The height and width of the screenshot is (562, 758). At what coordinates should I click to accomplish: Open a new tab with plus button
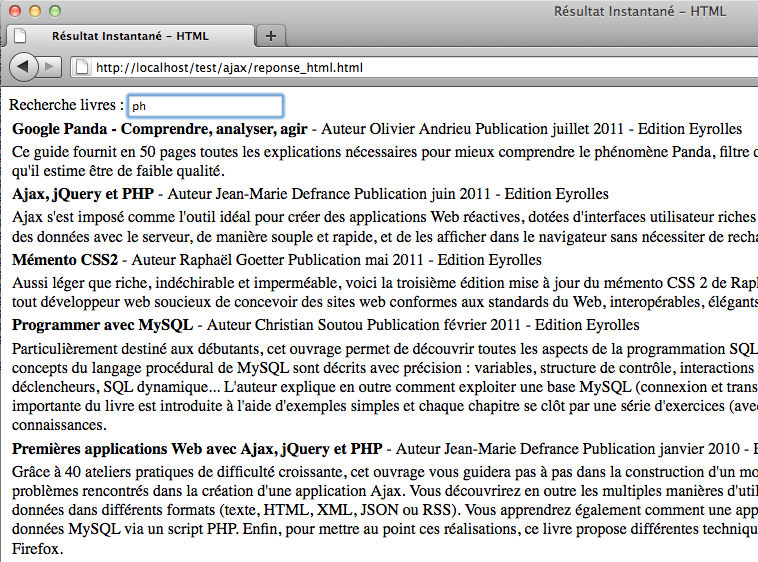270,35
